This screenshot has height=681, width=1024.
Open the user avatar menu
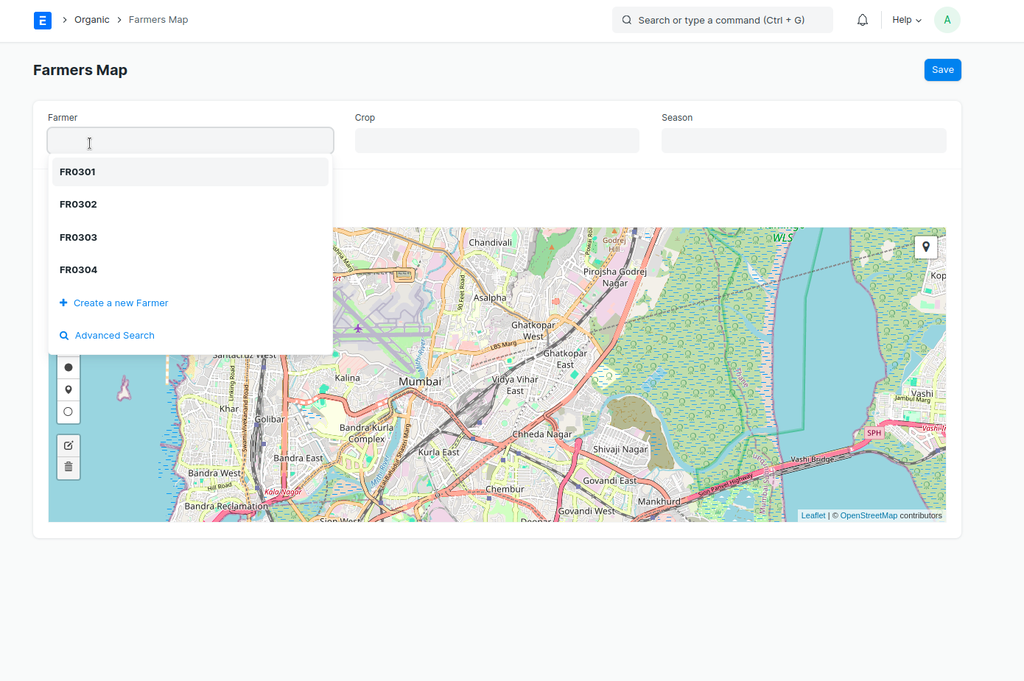click(946, 20)
